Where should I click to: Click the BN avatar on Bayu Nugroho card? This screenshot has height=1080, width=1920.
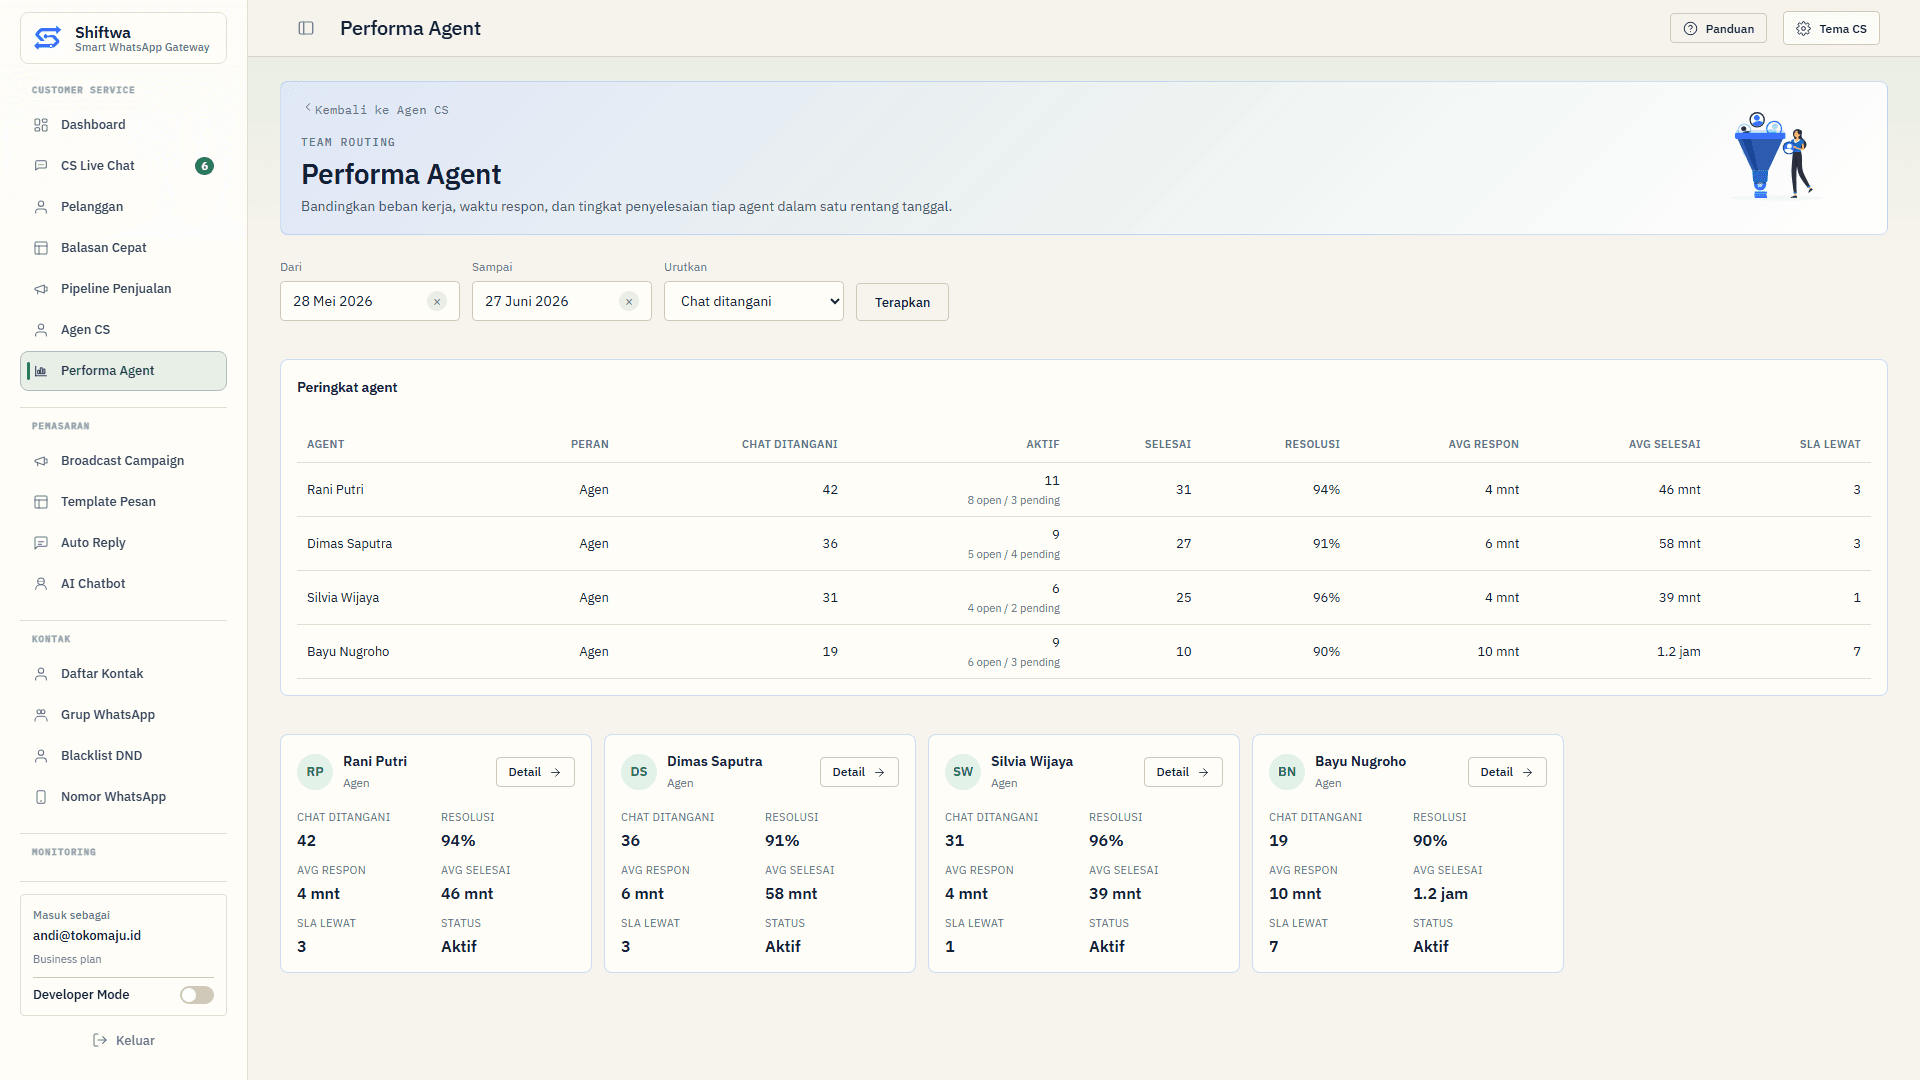coord(1287,772)
